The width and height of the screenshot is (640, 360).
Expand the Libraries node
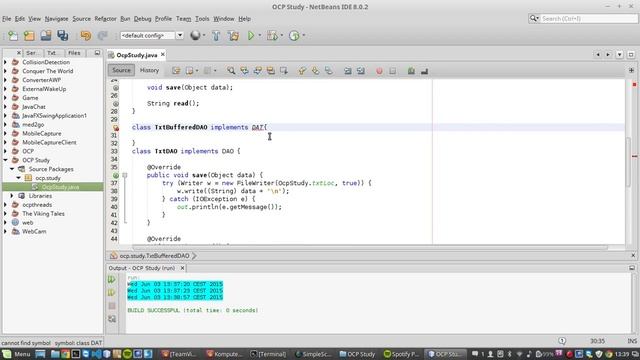tap(12, 196)
